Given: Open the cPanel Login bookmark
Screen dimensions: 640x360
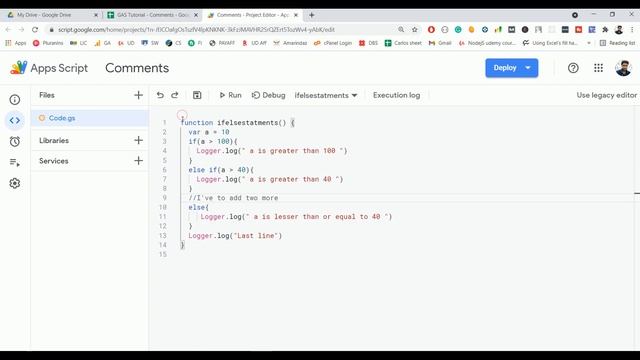Looking at the screenshot, I should (x=333, y=43).
